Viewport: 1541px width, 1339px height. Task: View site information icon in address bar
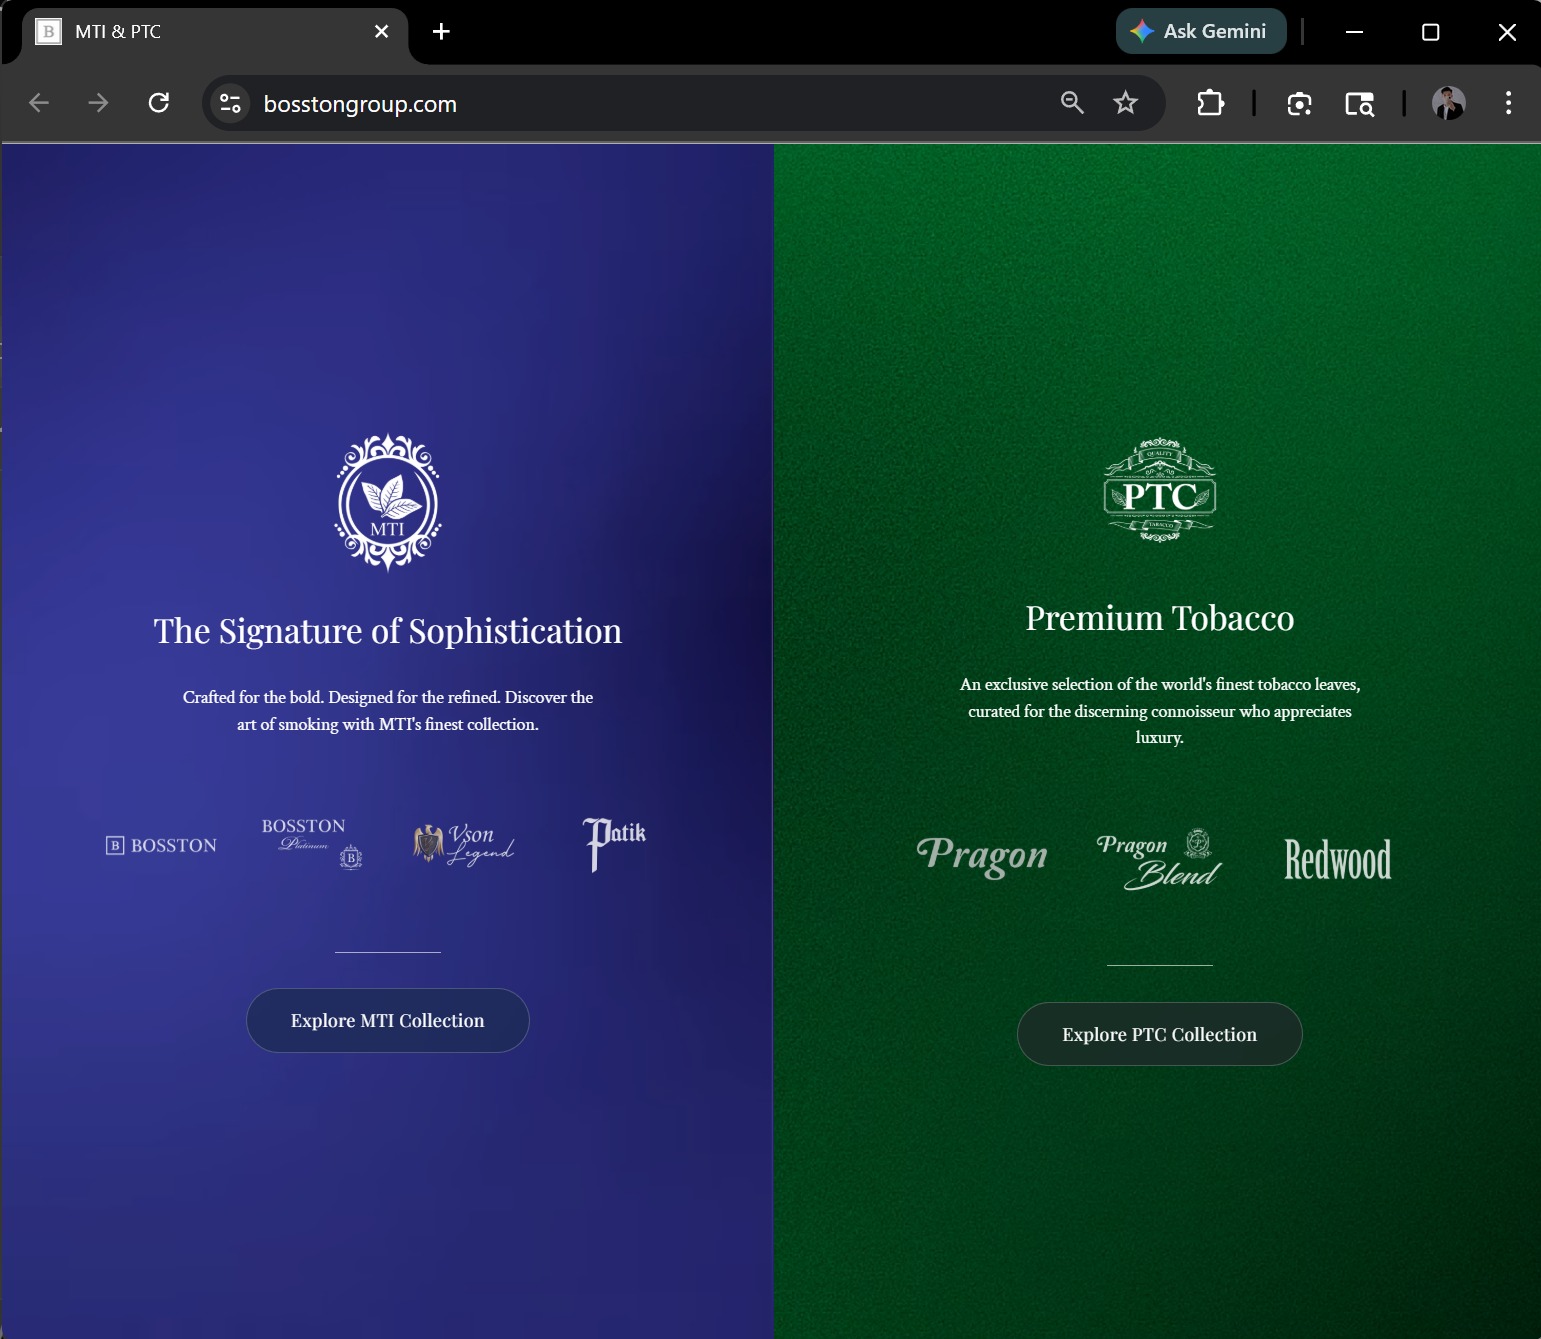230,103
